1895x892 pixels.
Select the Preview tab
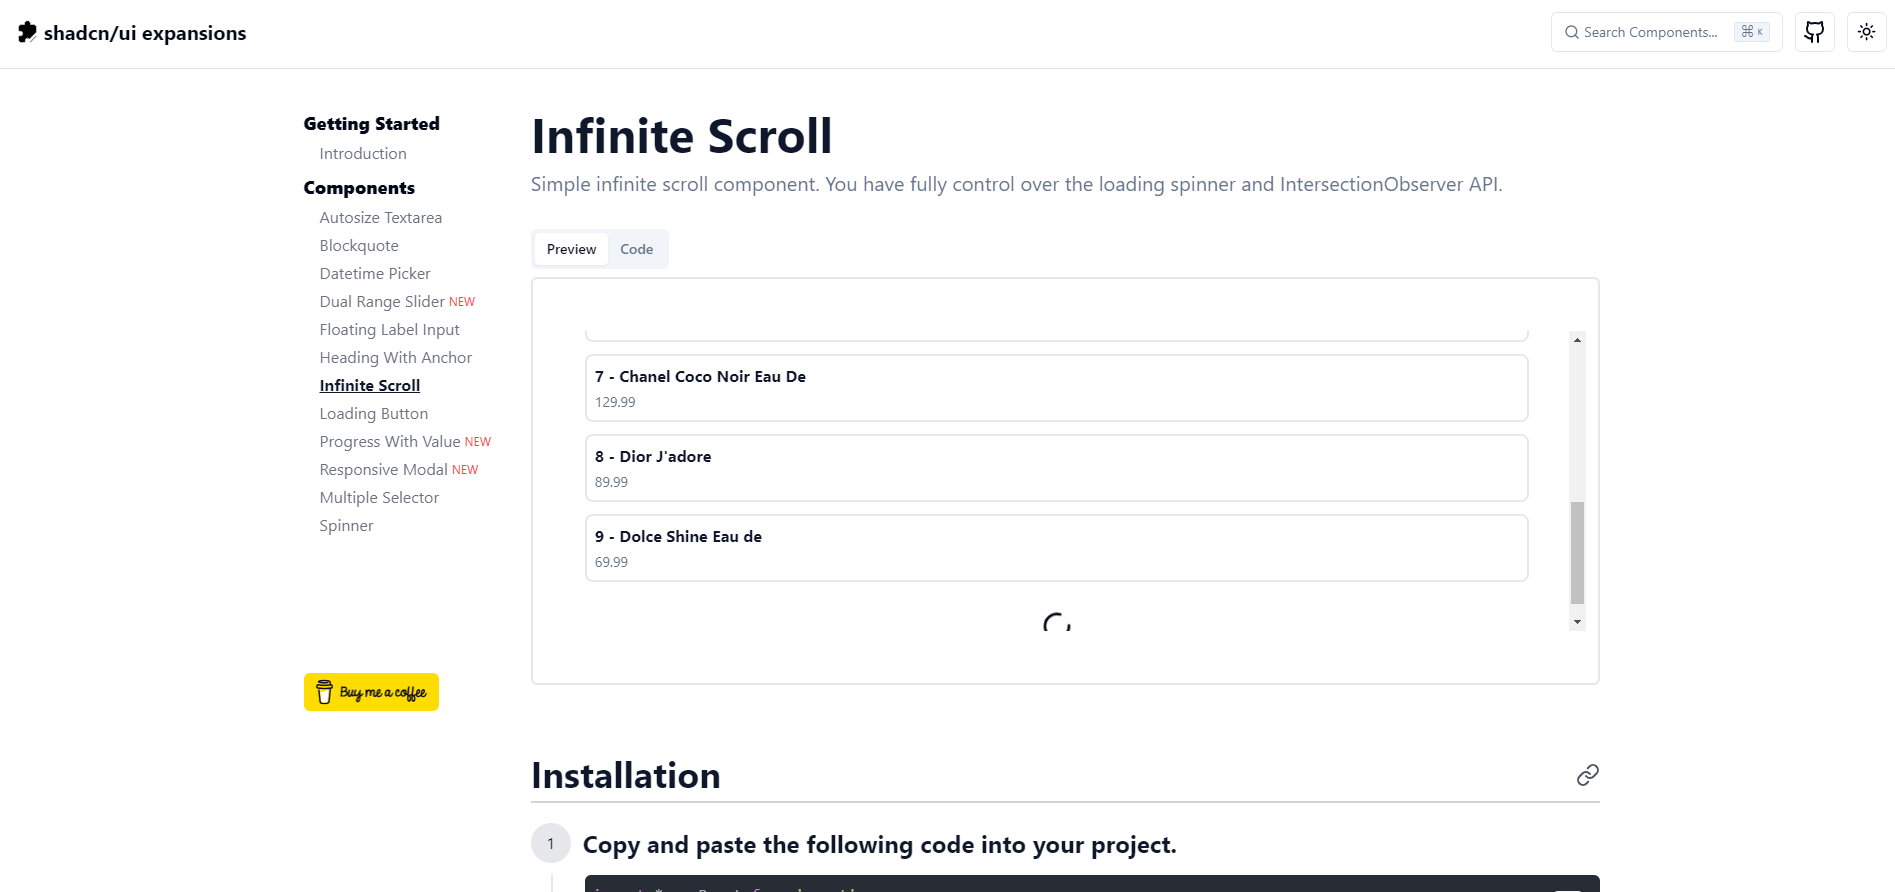(x=571, y=249)
